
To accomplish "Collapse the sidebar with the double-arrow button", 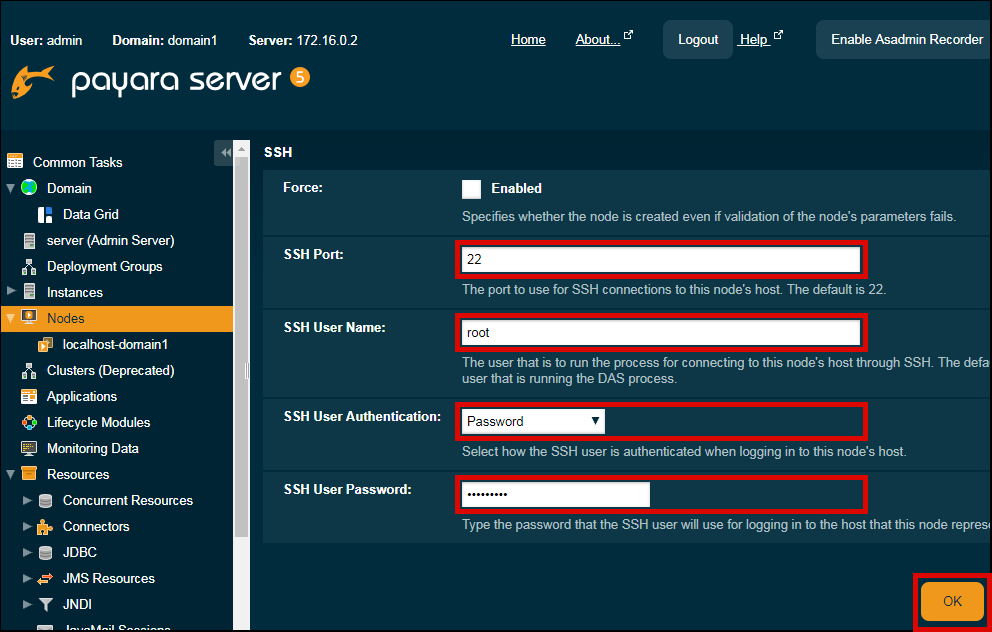I will (225, 152).
